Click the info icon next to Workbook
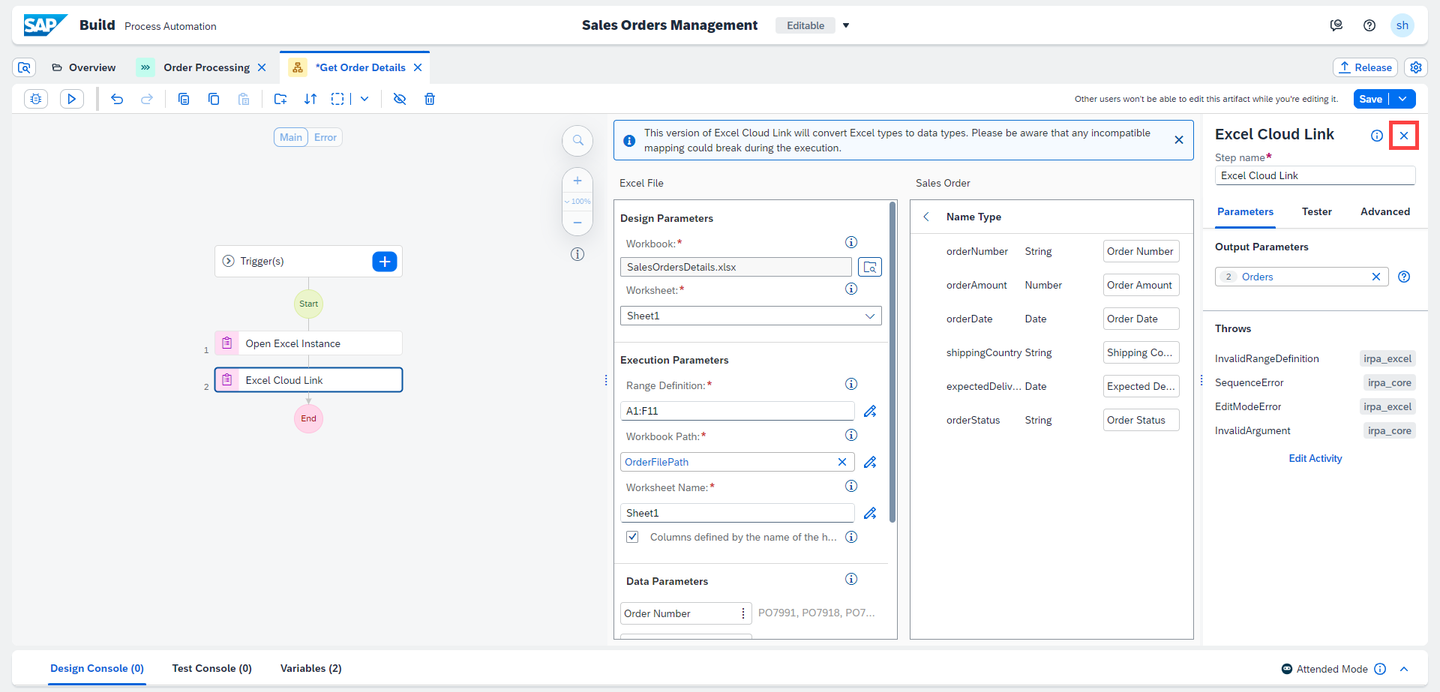The width and height of the screenshot is (1440, 692). [851, 242]
